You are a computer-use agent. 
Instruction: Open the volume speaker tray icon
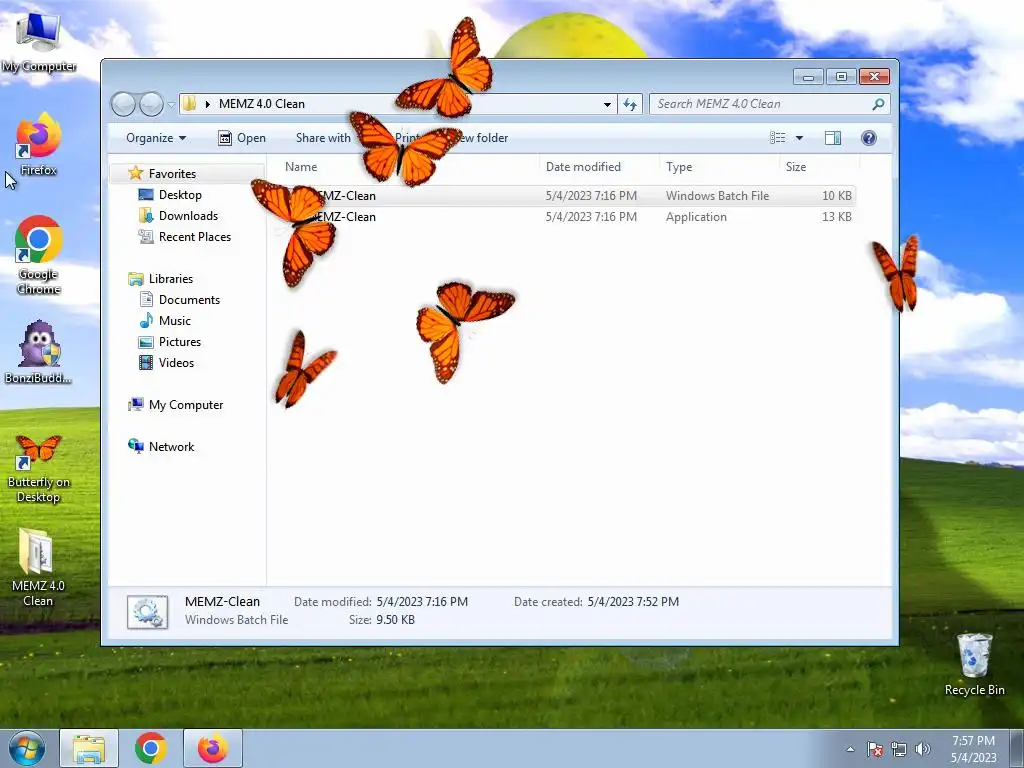(x=922, y=749)
